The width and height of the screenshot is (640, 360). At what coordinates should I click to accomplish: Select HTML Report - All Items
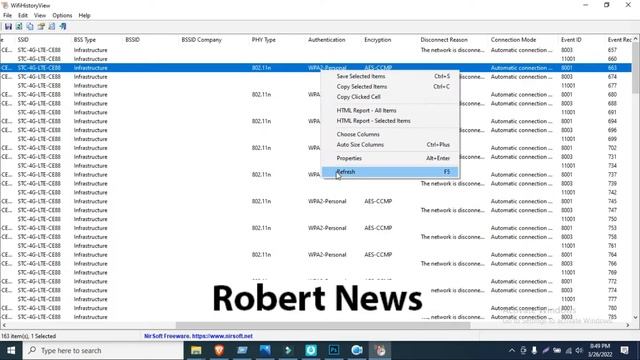coord(390,111)
